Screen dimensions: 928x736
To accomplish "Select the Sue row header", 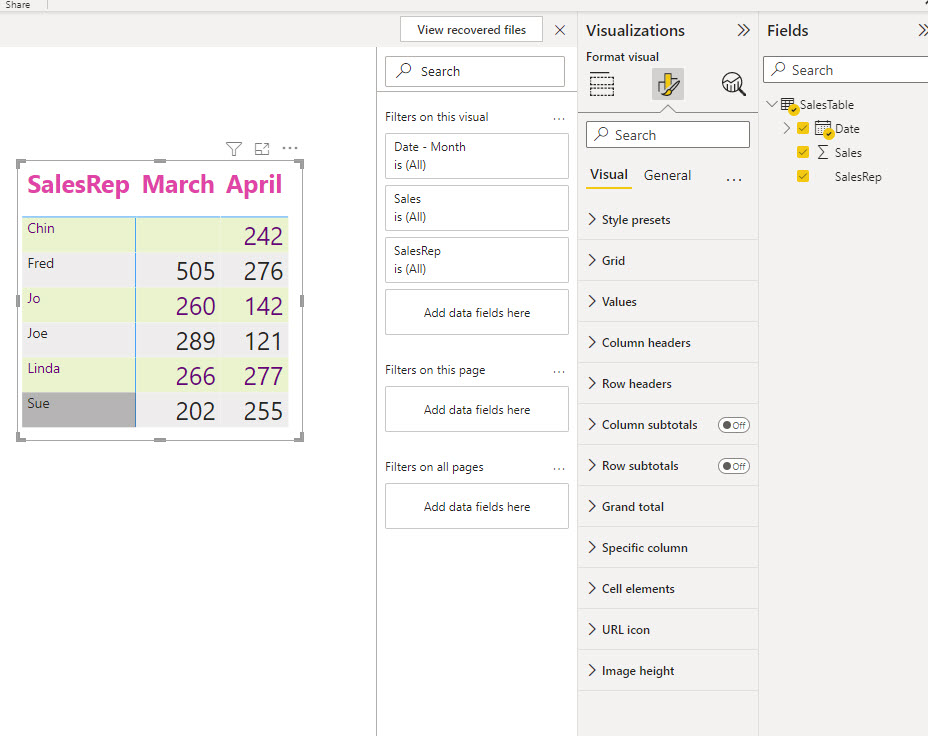I will click(79, 409).
